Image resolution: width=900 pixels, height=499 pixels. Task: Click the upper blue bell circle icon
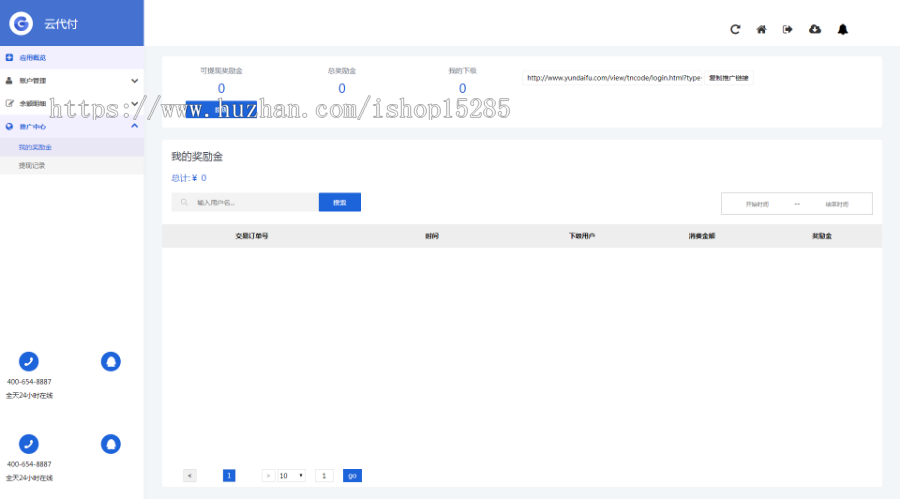click(111, 361)
